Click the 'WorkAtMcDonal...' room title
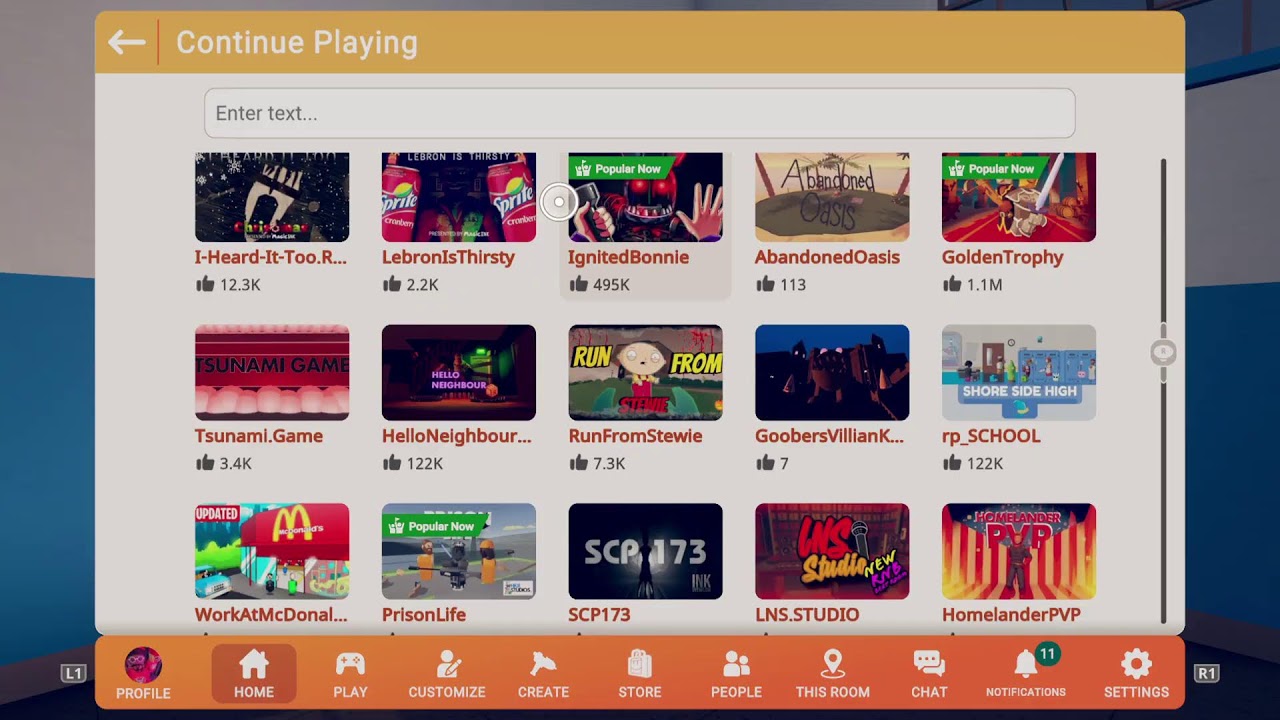Viewport: 1280px width, 720px height. pos(271,615)
